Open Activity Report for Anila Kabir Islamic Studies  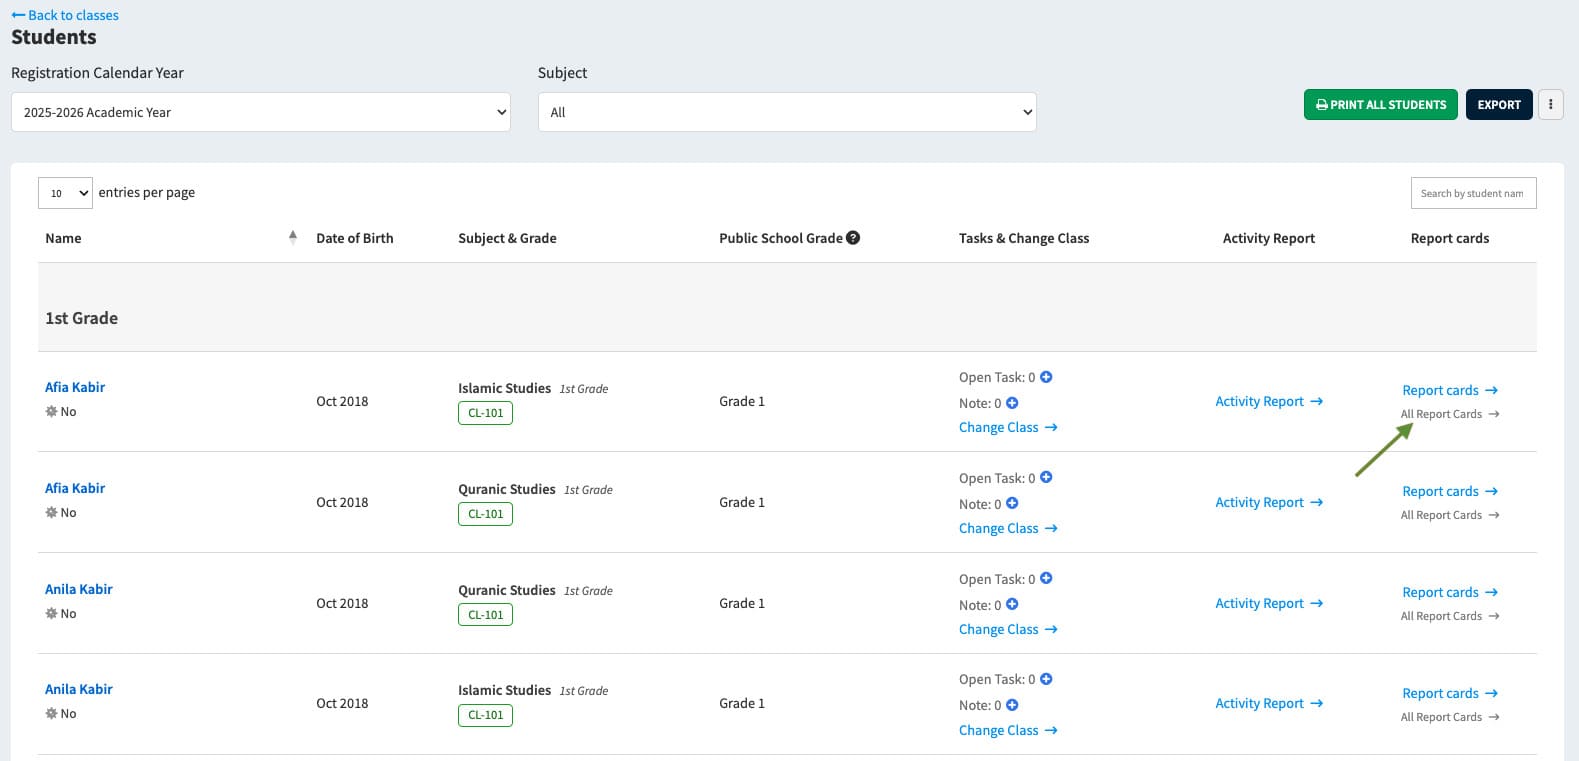1269,703
